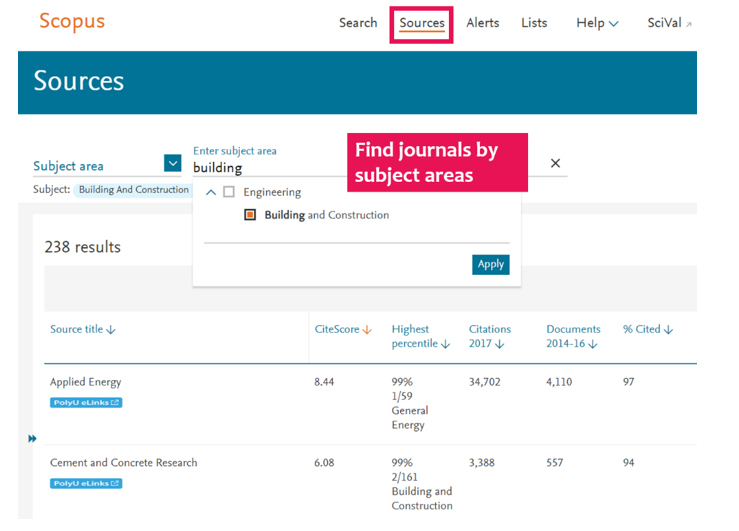Click the 3,388 citations value
The image size is (739, 531).
[x=482, y=463]
